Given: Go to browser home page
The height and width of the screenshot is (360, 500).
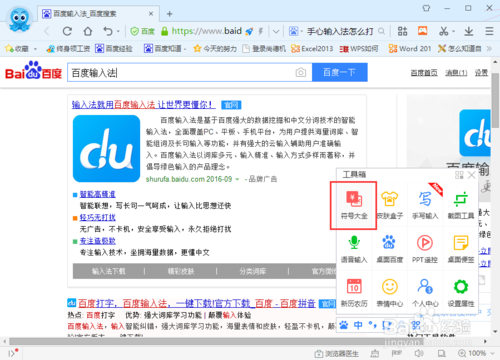Looking at the screenshot, I should (88, 31).
